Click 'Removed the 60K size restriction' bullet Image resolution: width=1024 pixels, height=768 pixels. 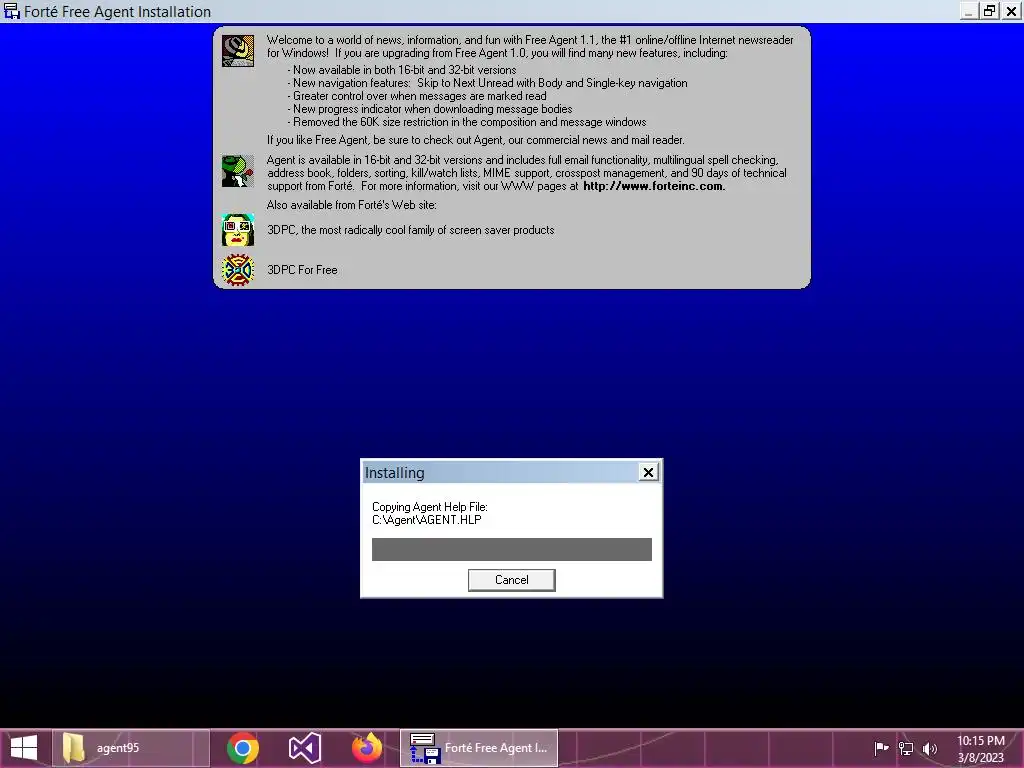[x=467, y=122]
